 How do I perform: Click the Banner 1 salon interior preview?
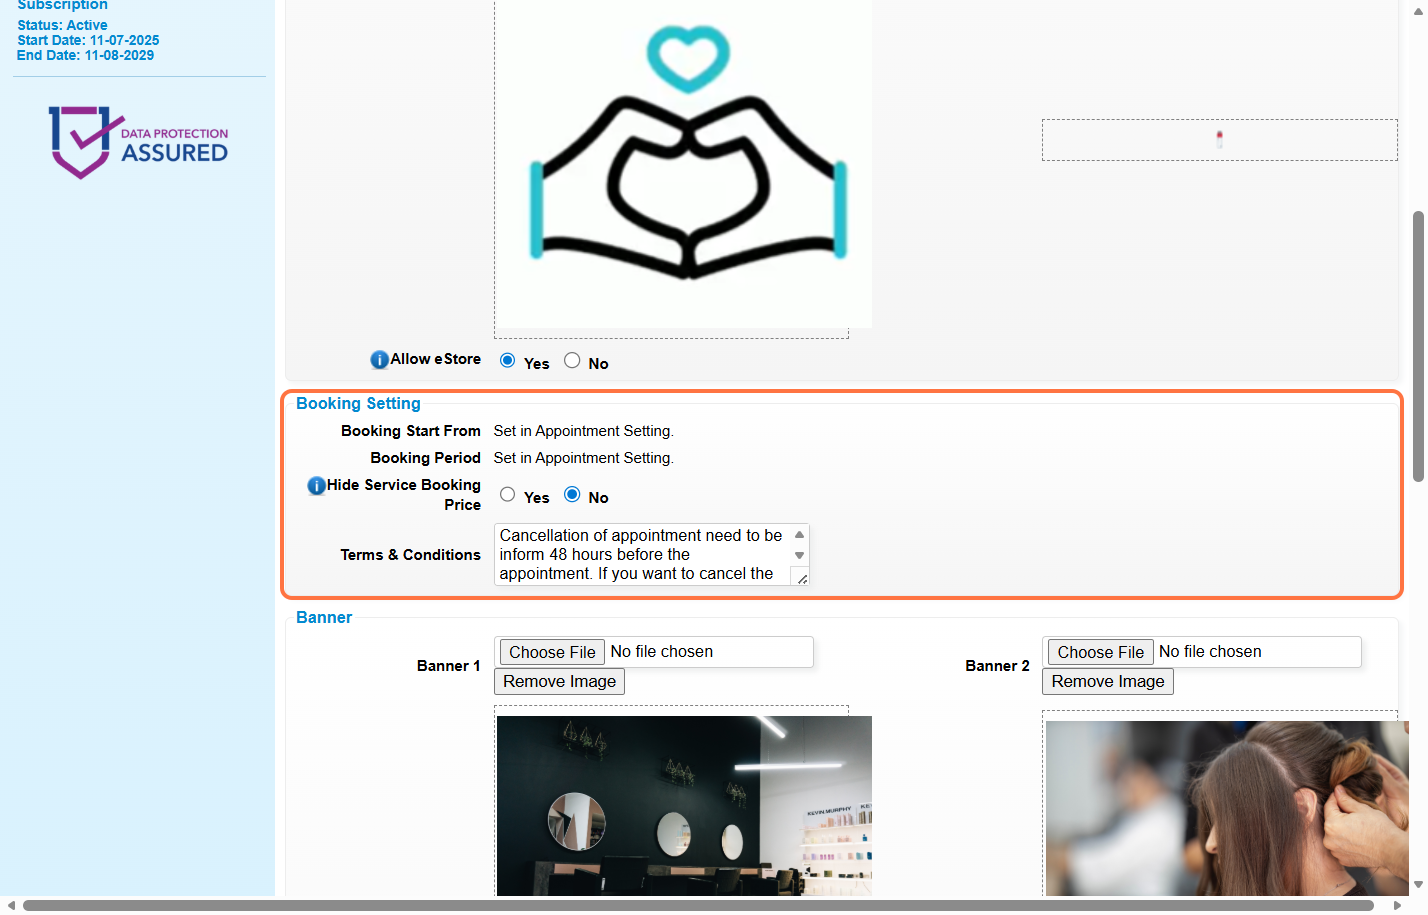[x=684, y=805]
